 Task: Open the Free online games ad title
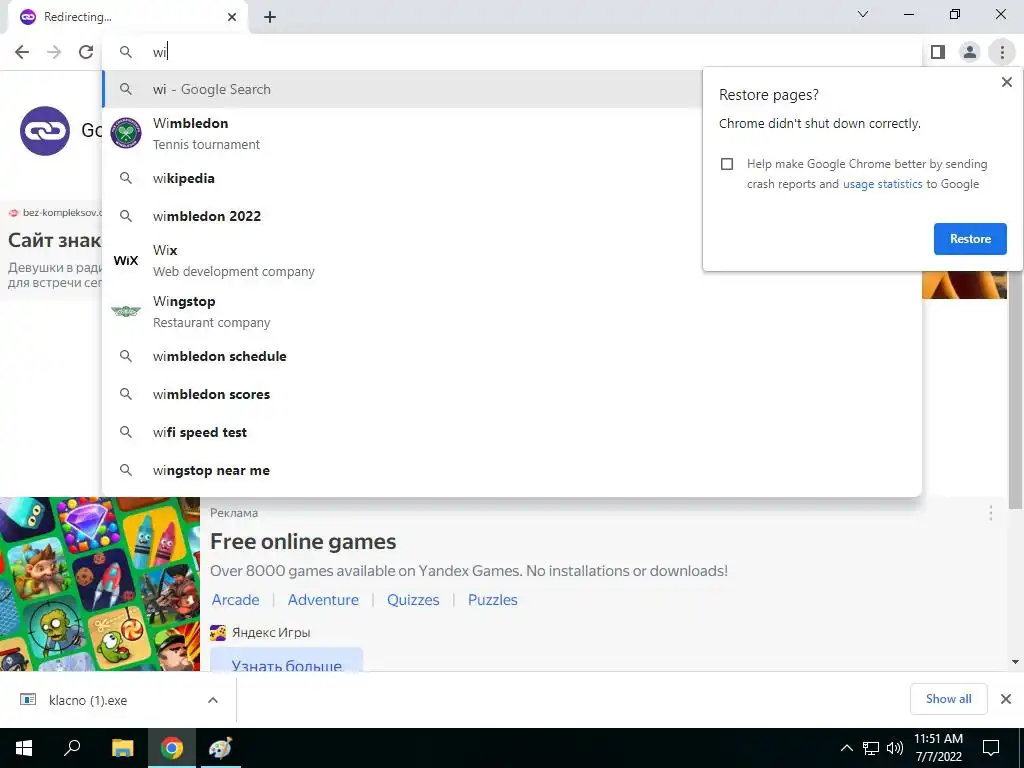click(x=303, y=542)
